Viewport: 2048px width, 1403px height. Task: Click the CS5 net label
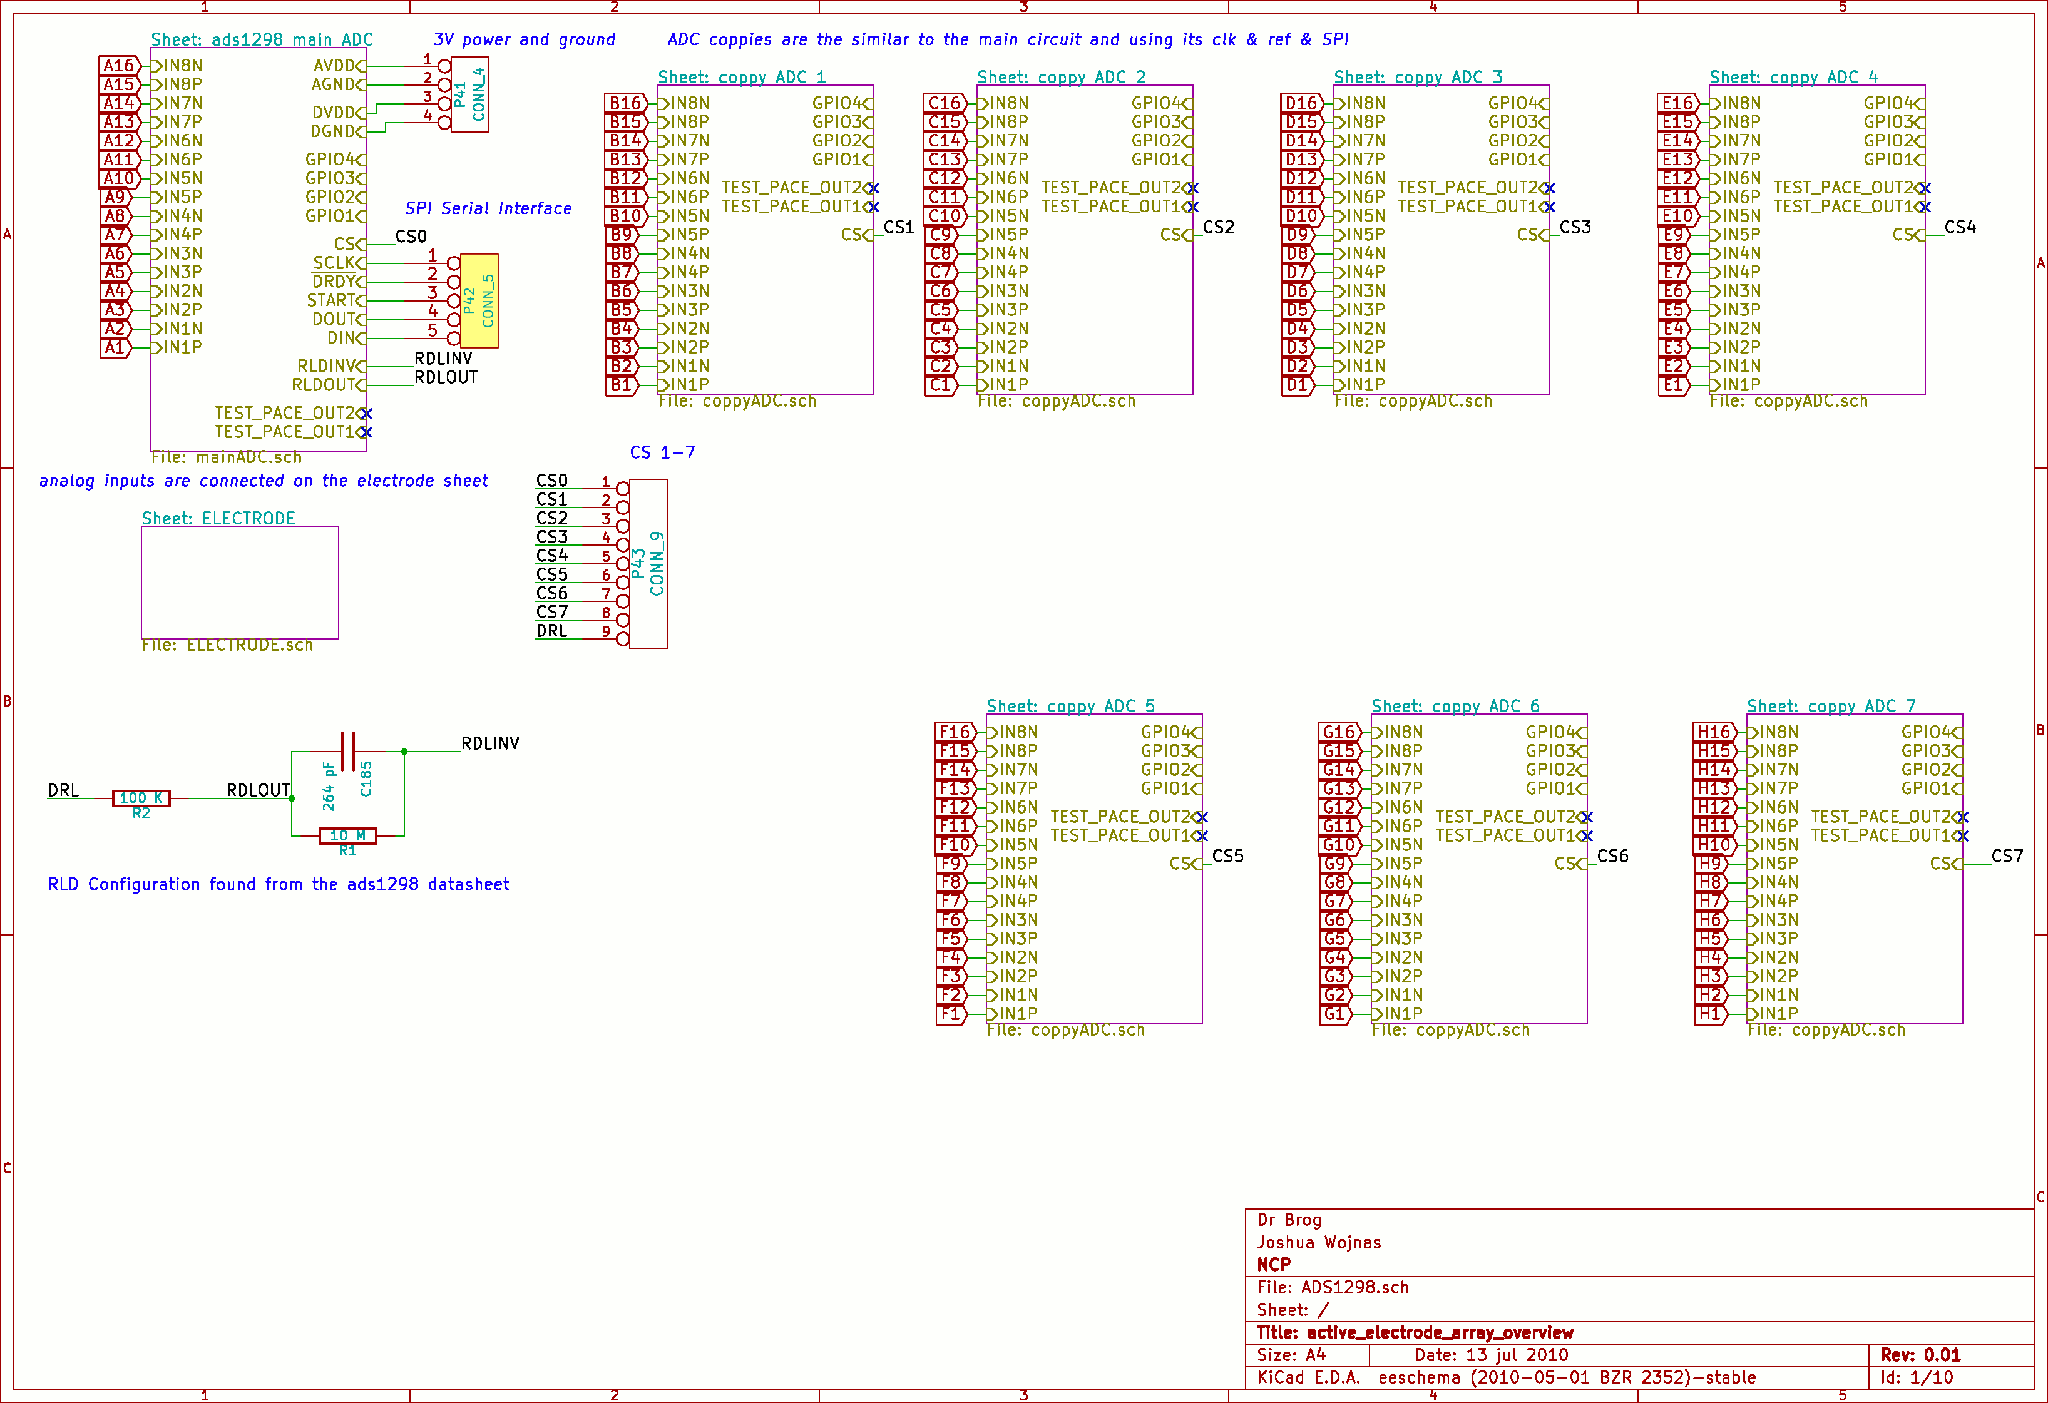tap(1227, 856)
